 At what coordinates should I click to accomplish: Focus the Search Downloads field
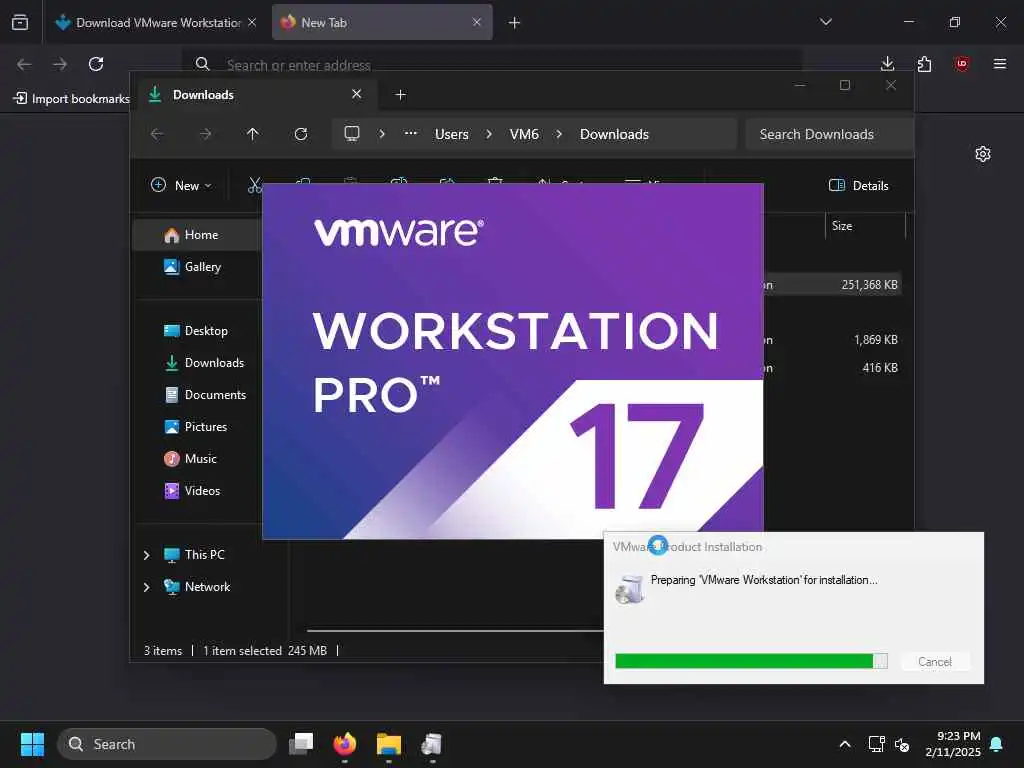click(829, 134)
